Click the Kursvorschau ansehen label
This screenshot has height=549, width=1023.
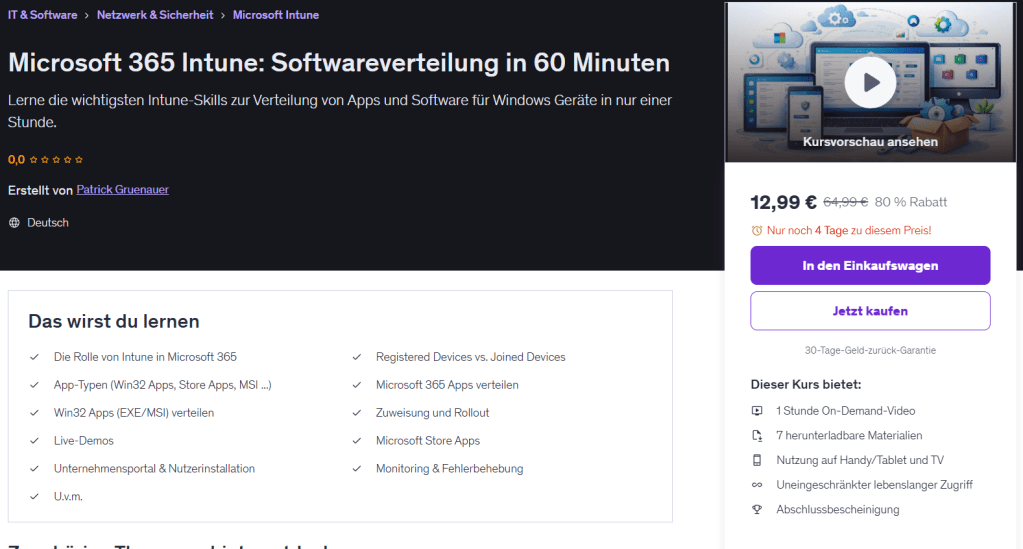pyautogui.click(x=870, y=142)
